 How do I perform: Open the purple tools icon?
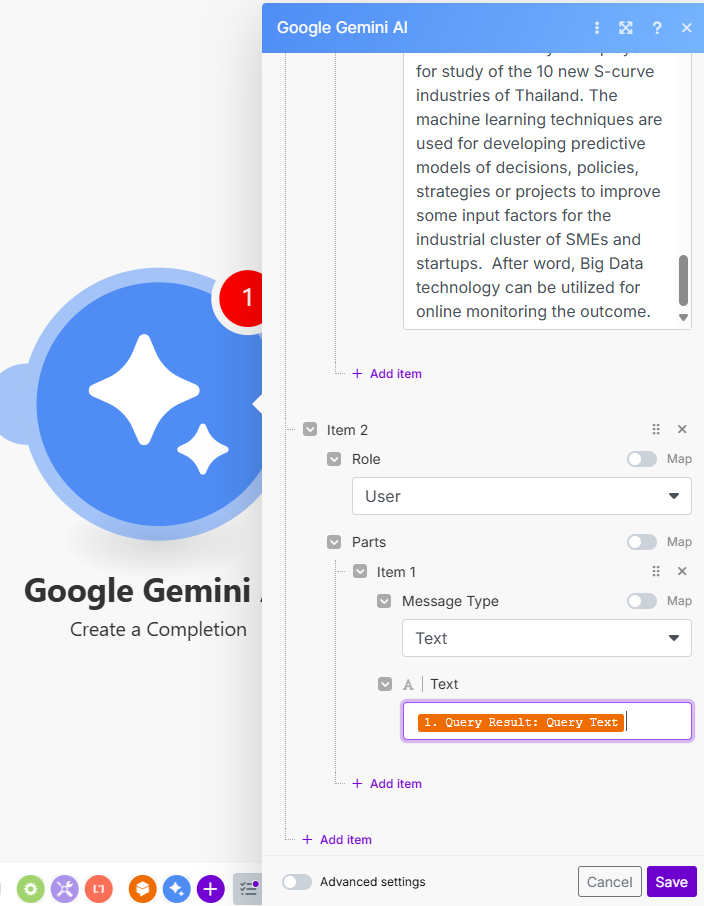click(x=65, y=888)
